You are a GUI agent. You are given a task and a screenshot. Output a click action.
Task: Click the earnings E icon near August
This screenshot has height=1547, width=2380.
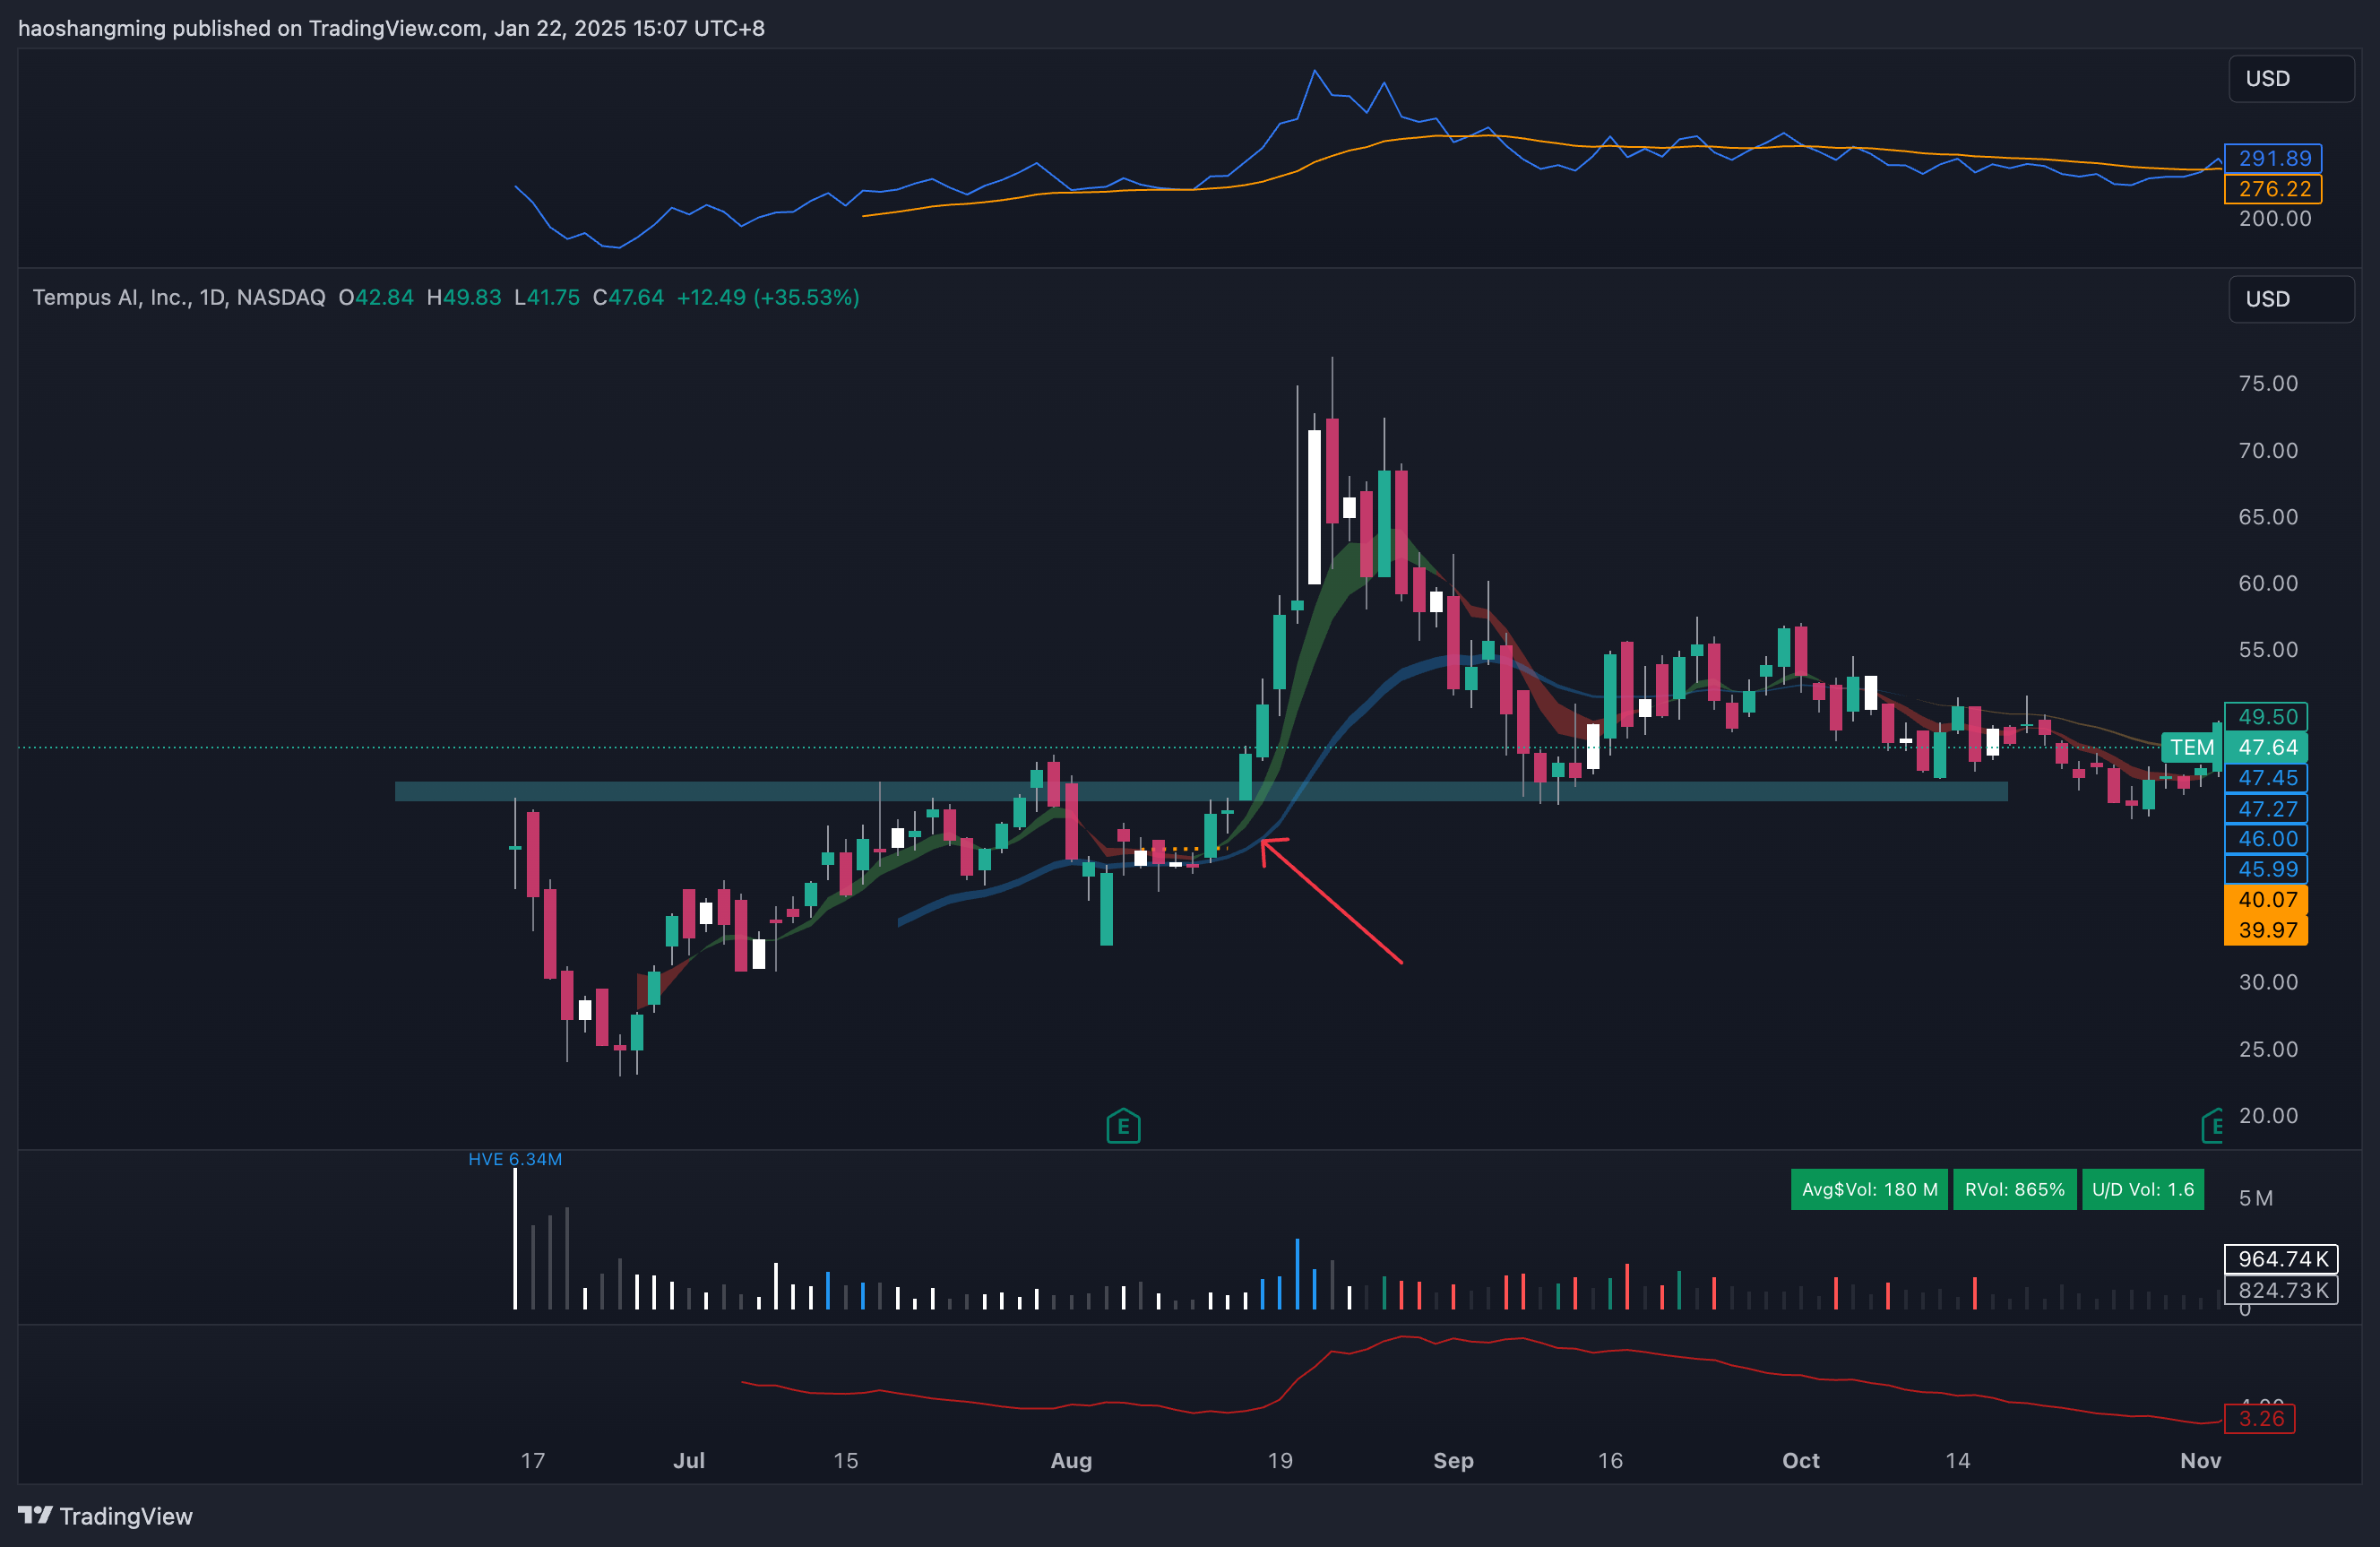(x=1123, y=1127)
